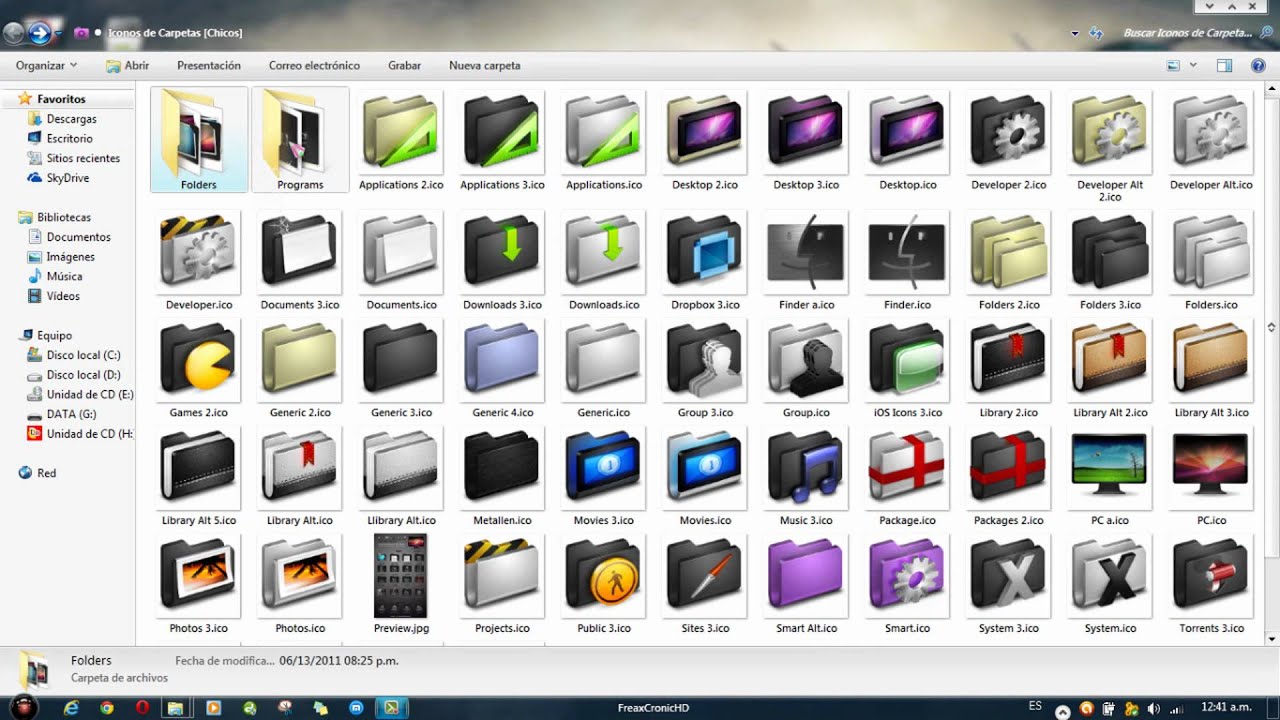Open the address bar history dropdown

pyautogui.click(x=1075, y=33)
